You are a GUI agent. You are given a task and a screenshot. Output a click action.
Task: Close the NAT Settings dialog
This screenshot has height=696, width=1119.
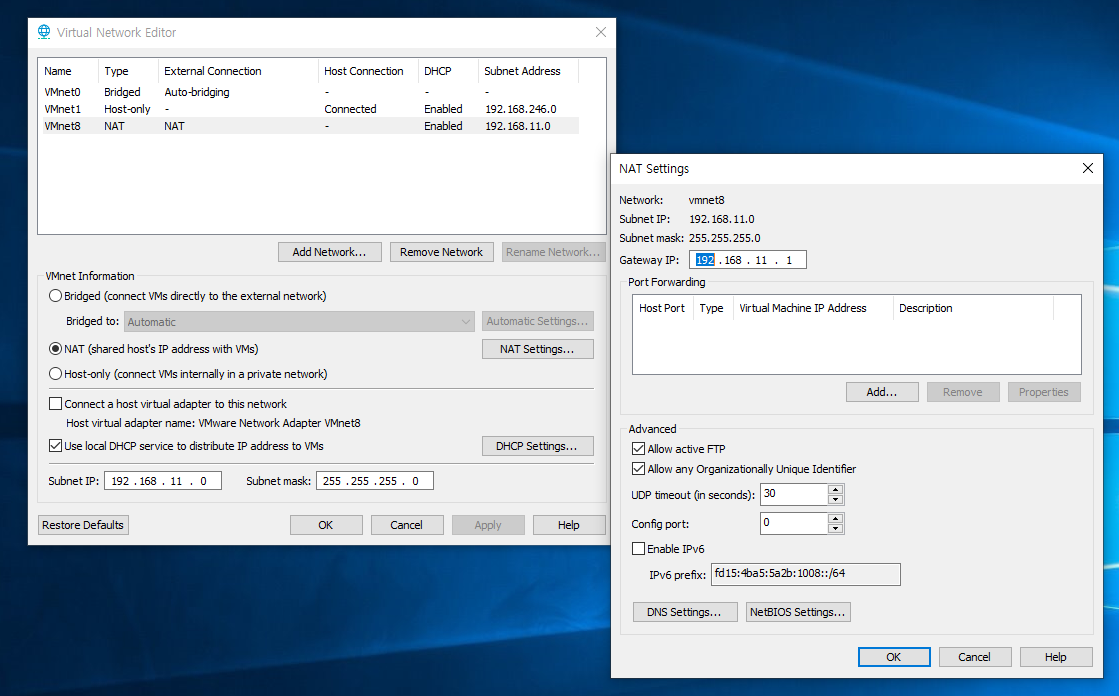(x=1088, y=168)
